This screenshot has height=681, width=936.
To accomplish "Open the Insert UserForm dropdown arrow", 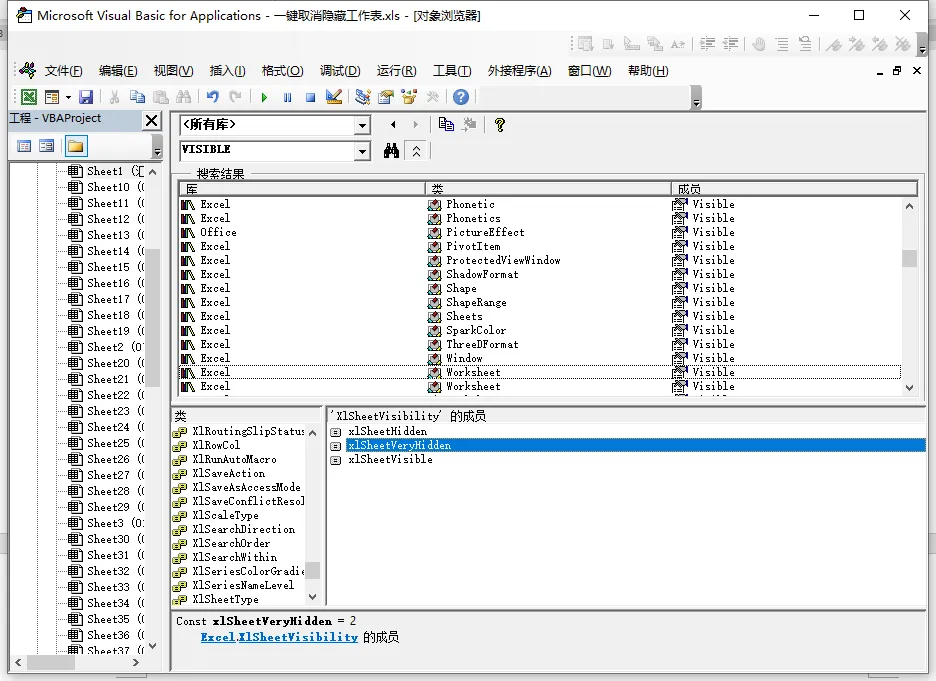I will 68,97.
